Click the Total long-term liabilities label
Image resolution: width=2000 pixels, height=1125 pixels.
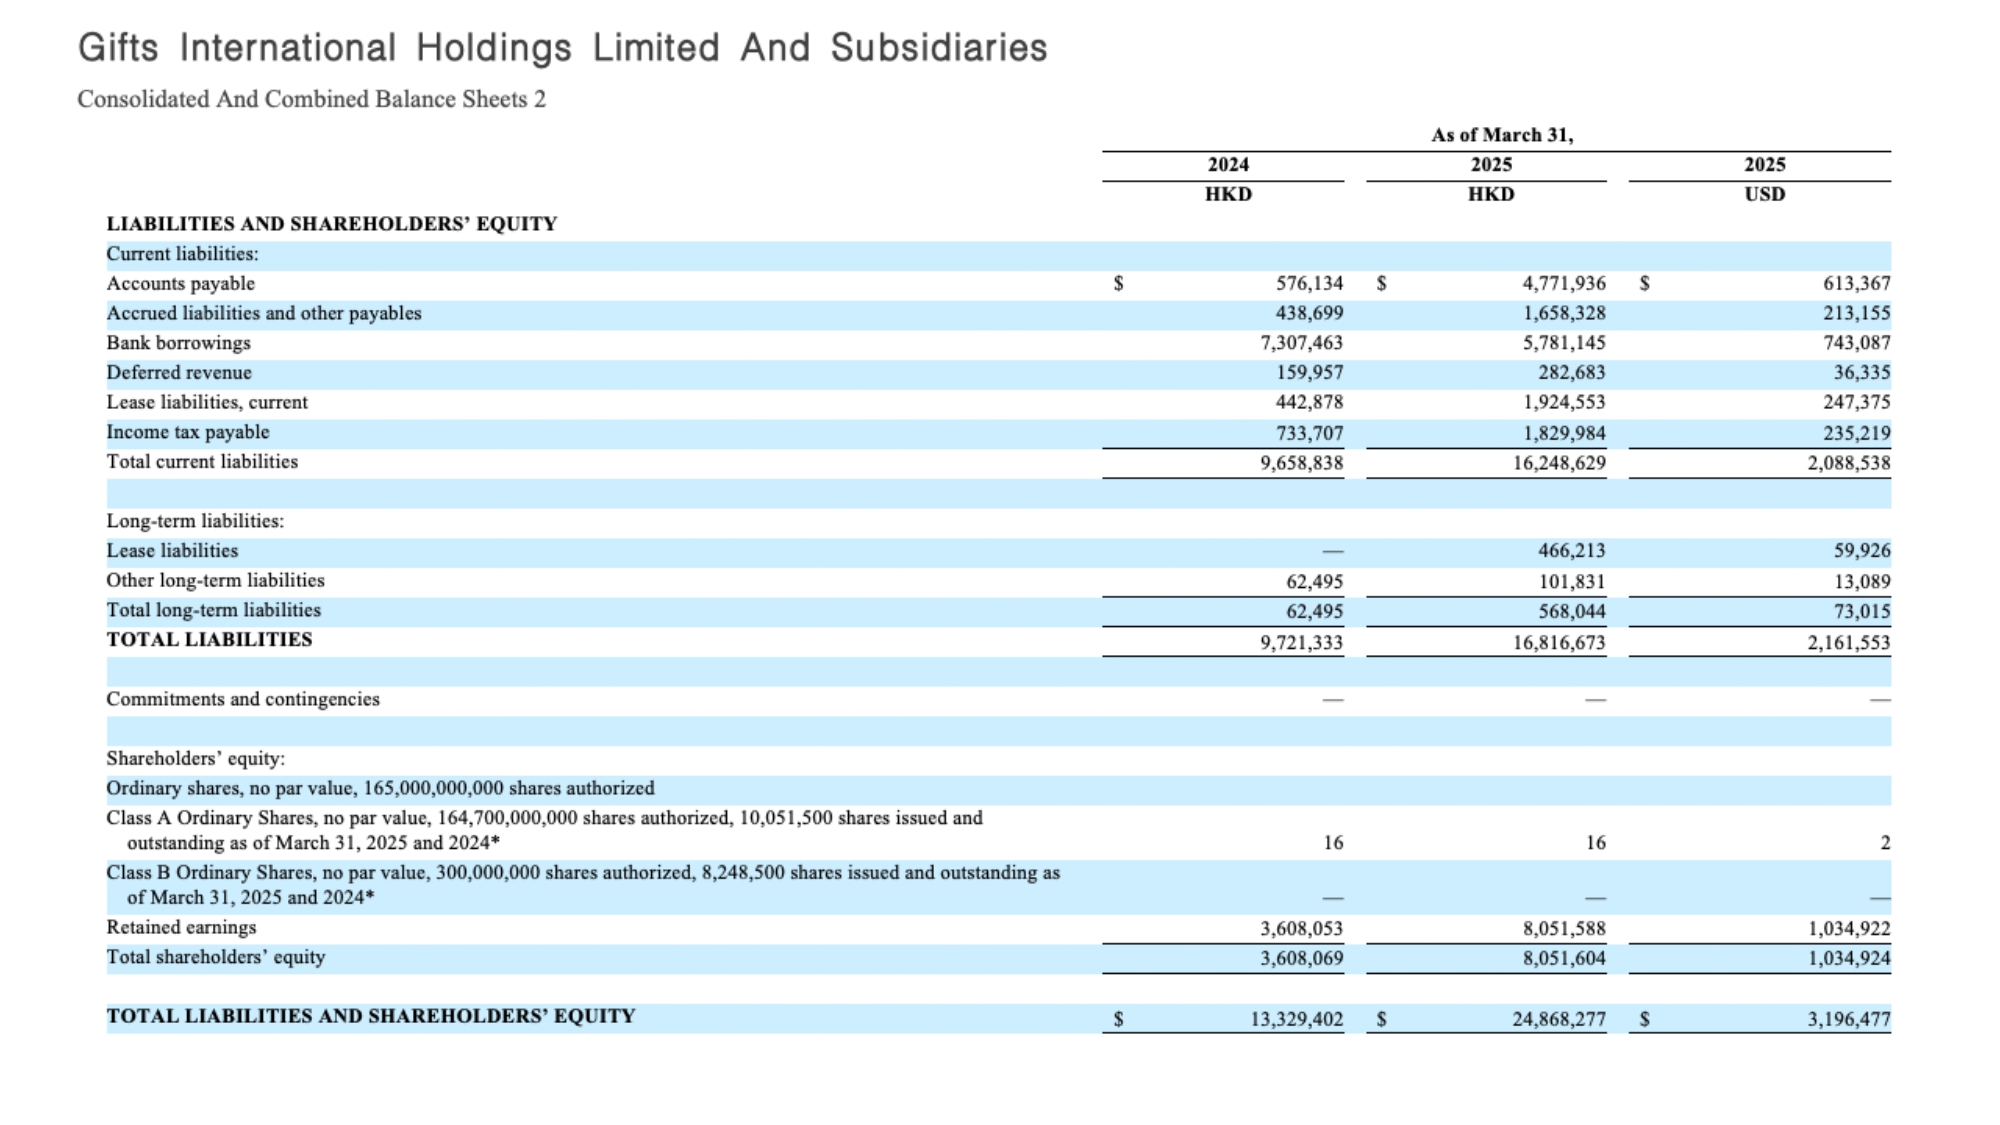[214, 610]
